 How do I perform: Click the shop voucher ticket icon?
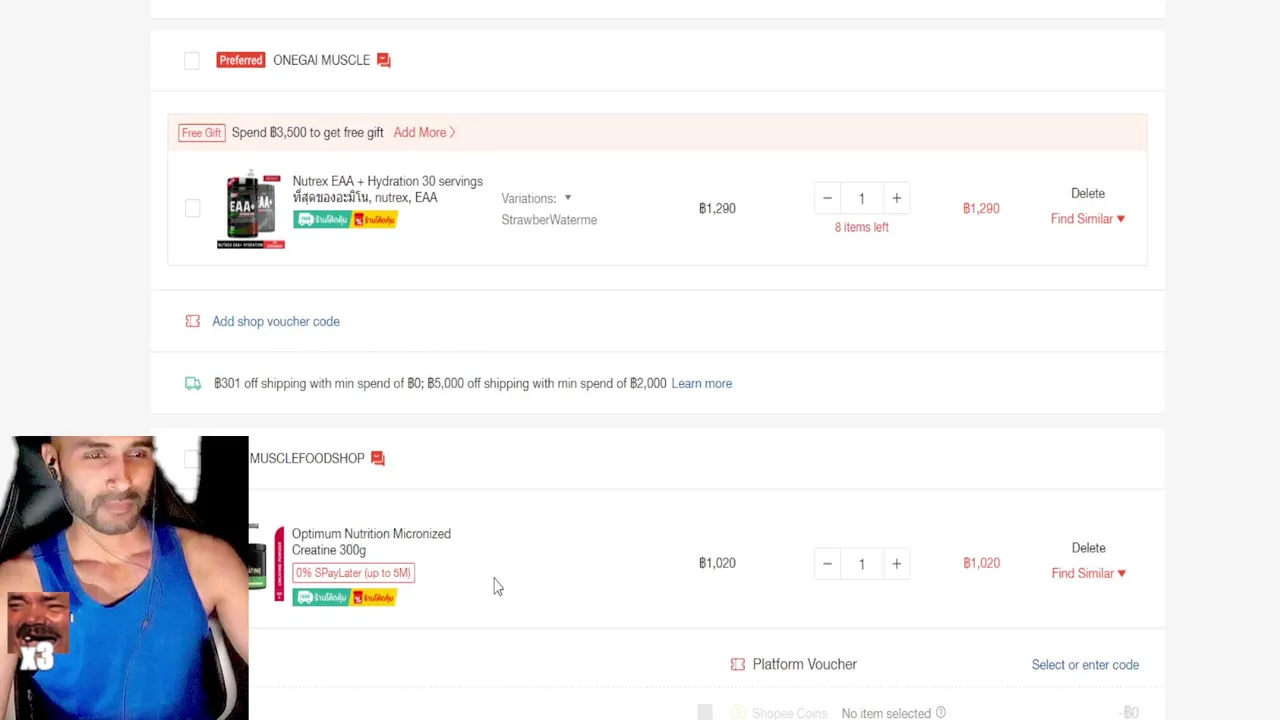pyautogui.click(x=193, y=321)
